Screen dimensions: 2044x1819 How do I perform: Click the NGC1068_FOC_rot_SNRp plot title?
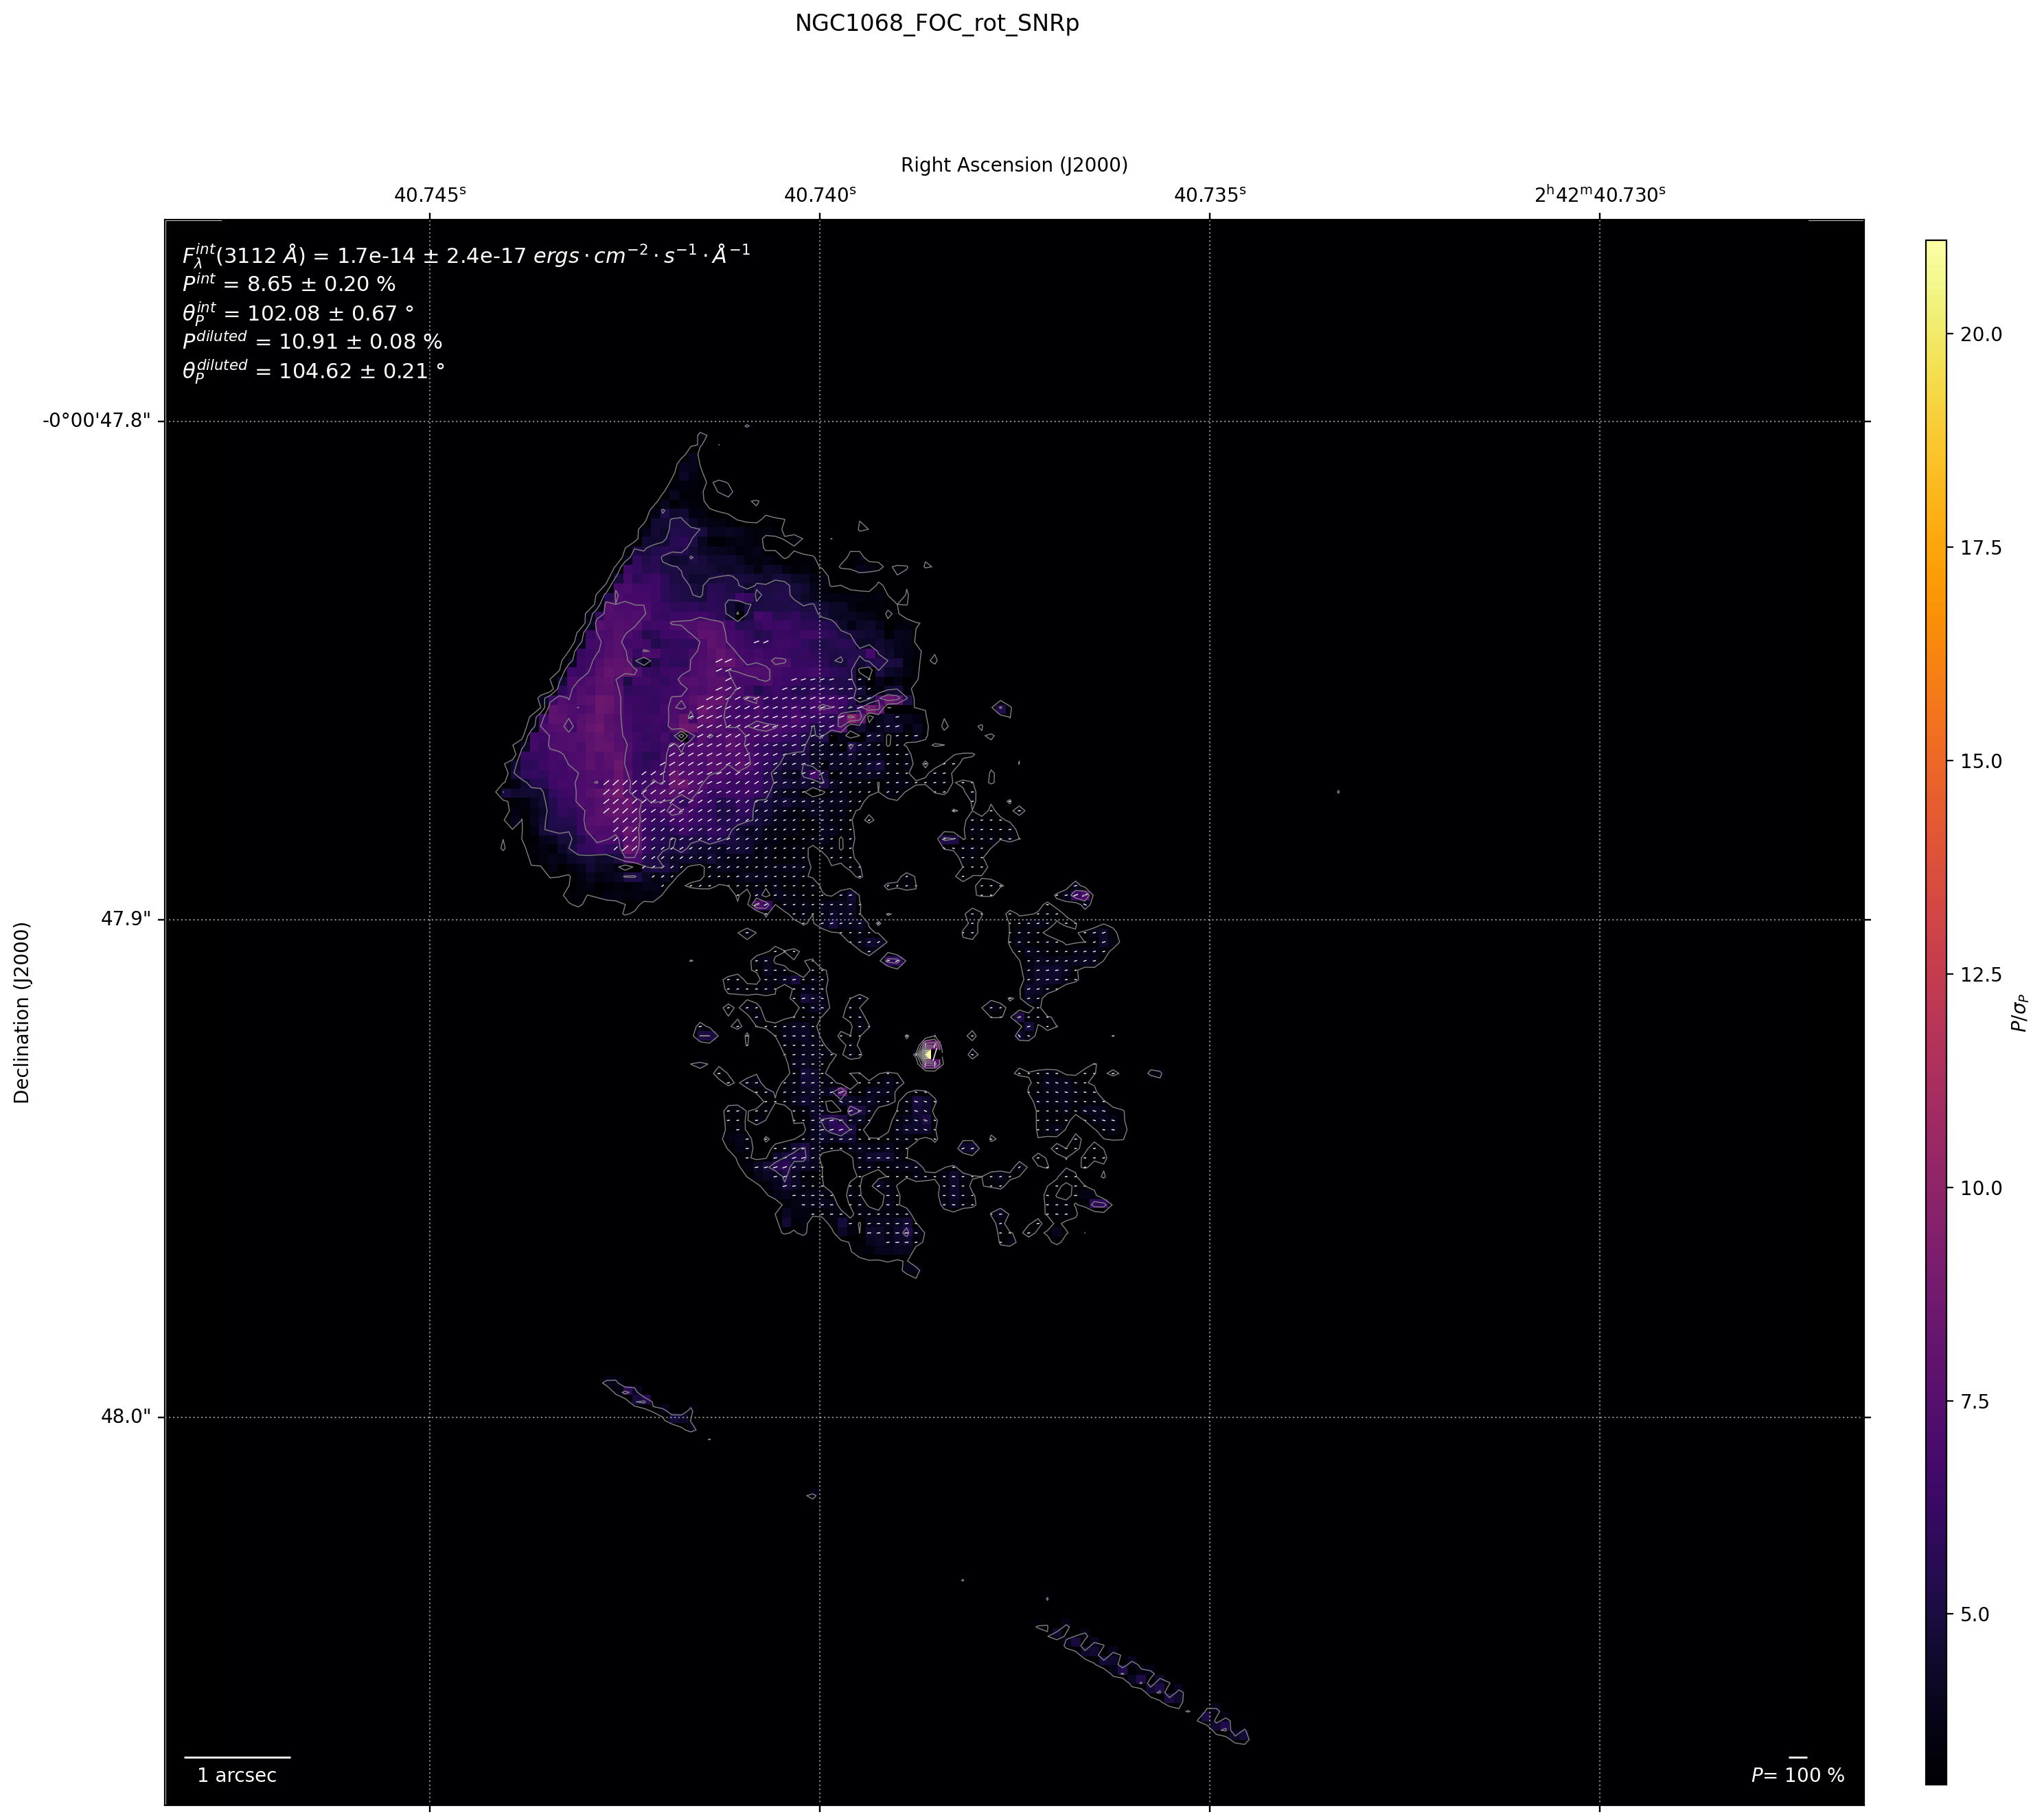point(936,23)
